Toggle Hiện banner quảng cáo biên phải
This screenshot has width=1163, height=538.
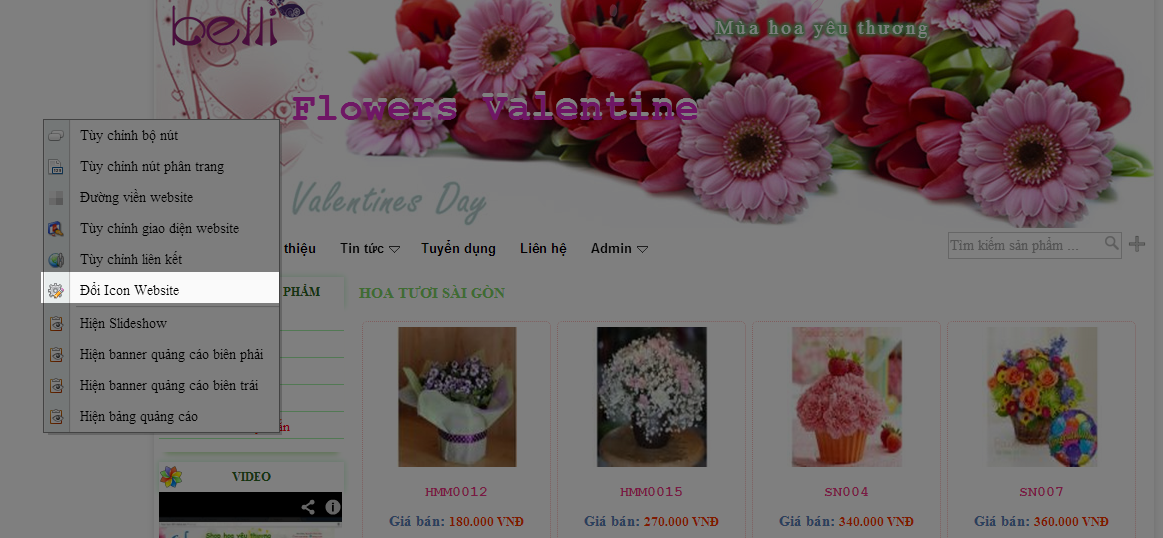(x=162, y=355)
